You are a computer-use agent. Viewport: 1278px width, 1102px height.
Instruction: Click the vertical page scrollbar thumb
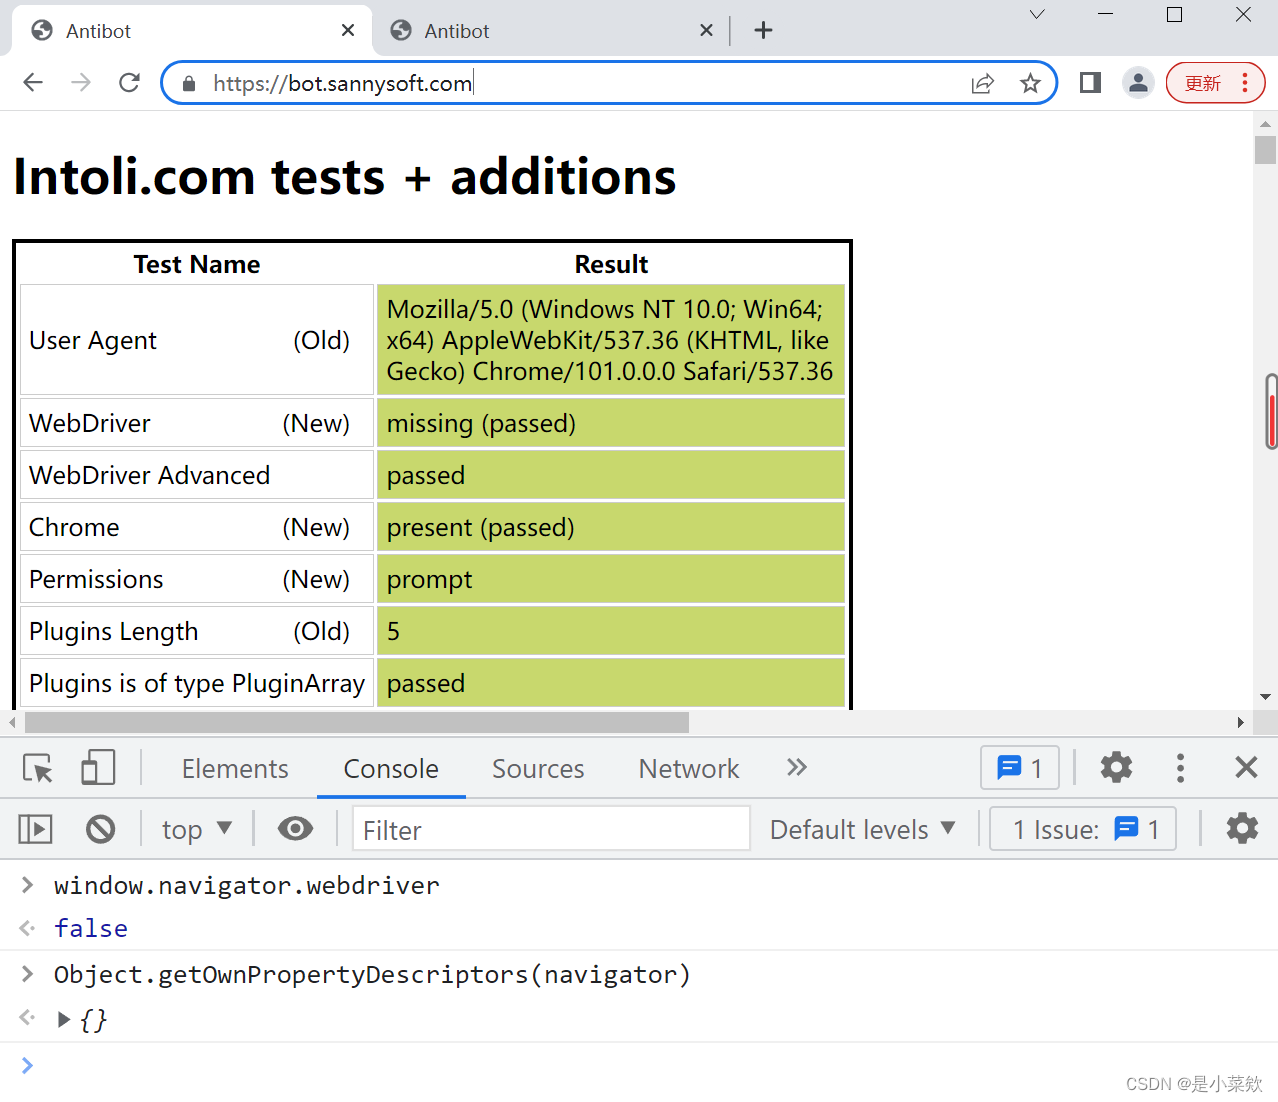coord(1266,150)
